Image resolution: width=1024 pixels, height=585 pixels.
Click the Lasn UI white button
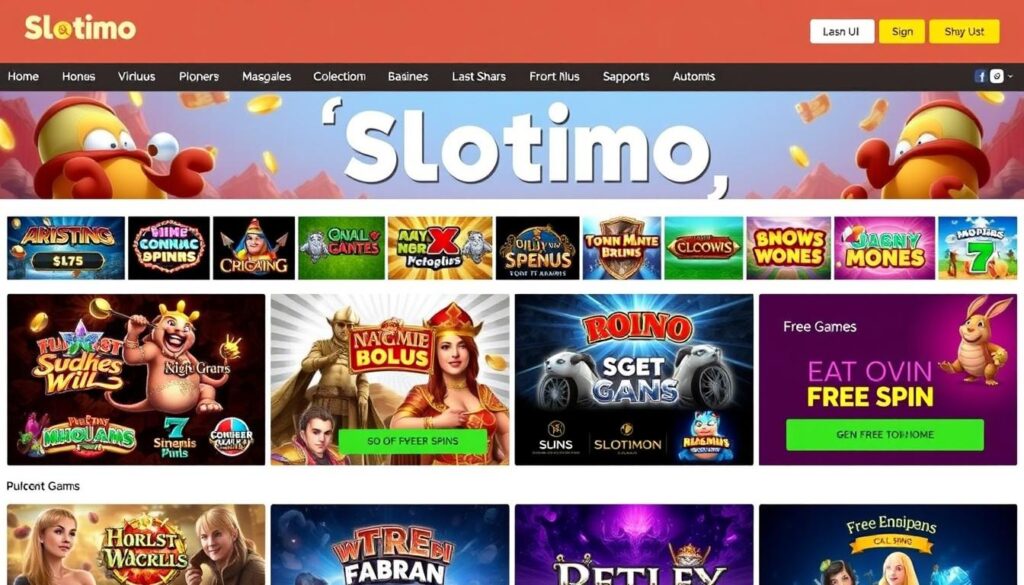(x=842, y=31)
